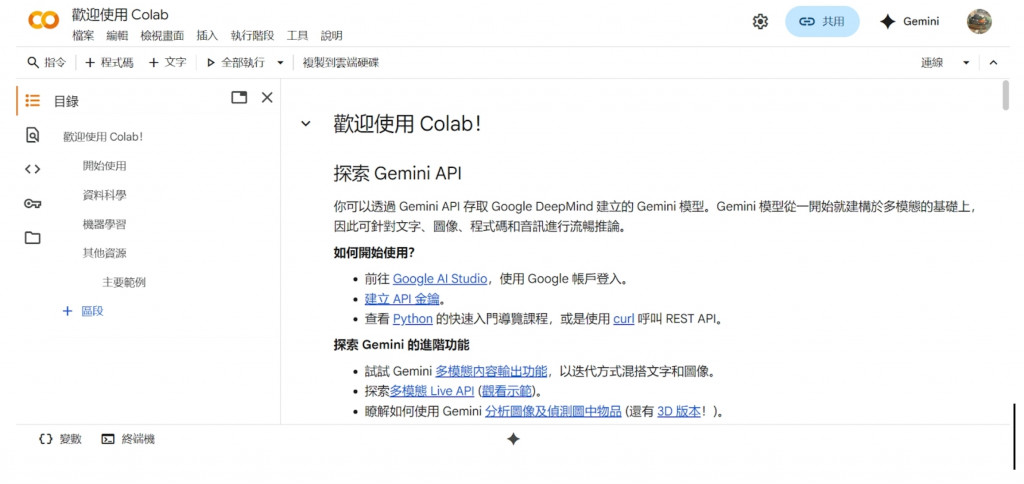The height and width of the screenshot is (484, 1024).
Task: Pop out the 目錄 panel into new tab
Action: 240,98
